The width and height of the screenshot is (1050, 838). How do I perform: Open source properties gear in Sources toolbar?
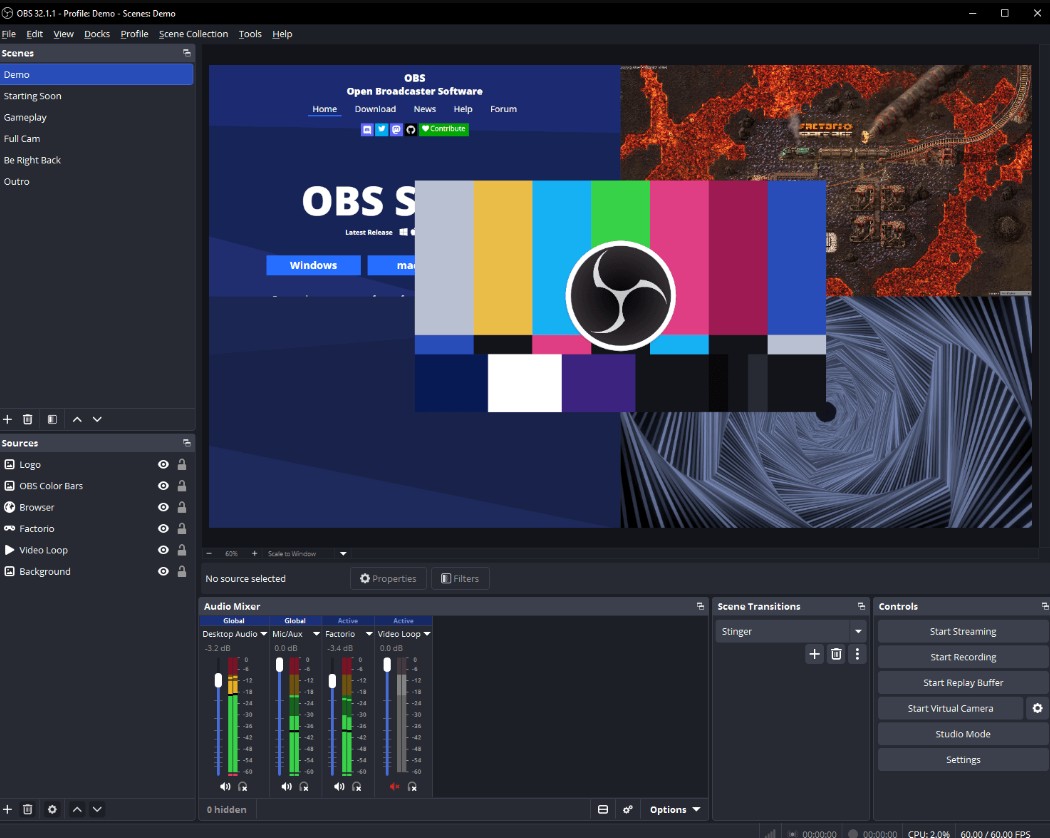tap(52, 809)
